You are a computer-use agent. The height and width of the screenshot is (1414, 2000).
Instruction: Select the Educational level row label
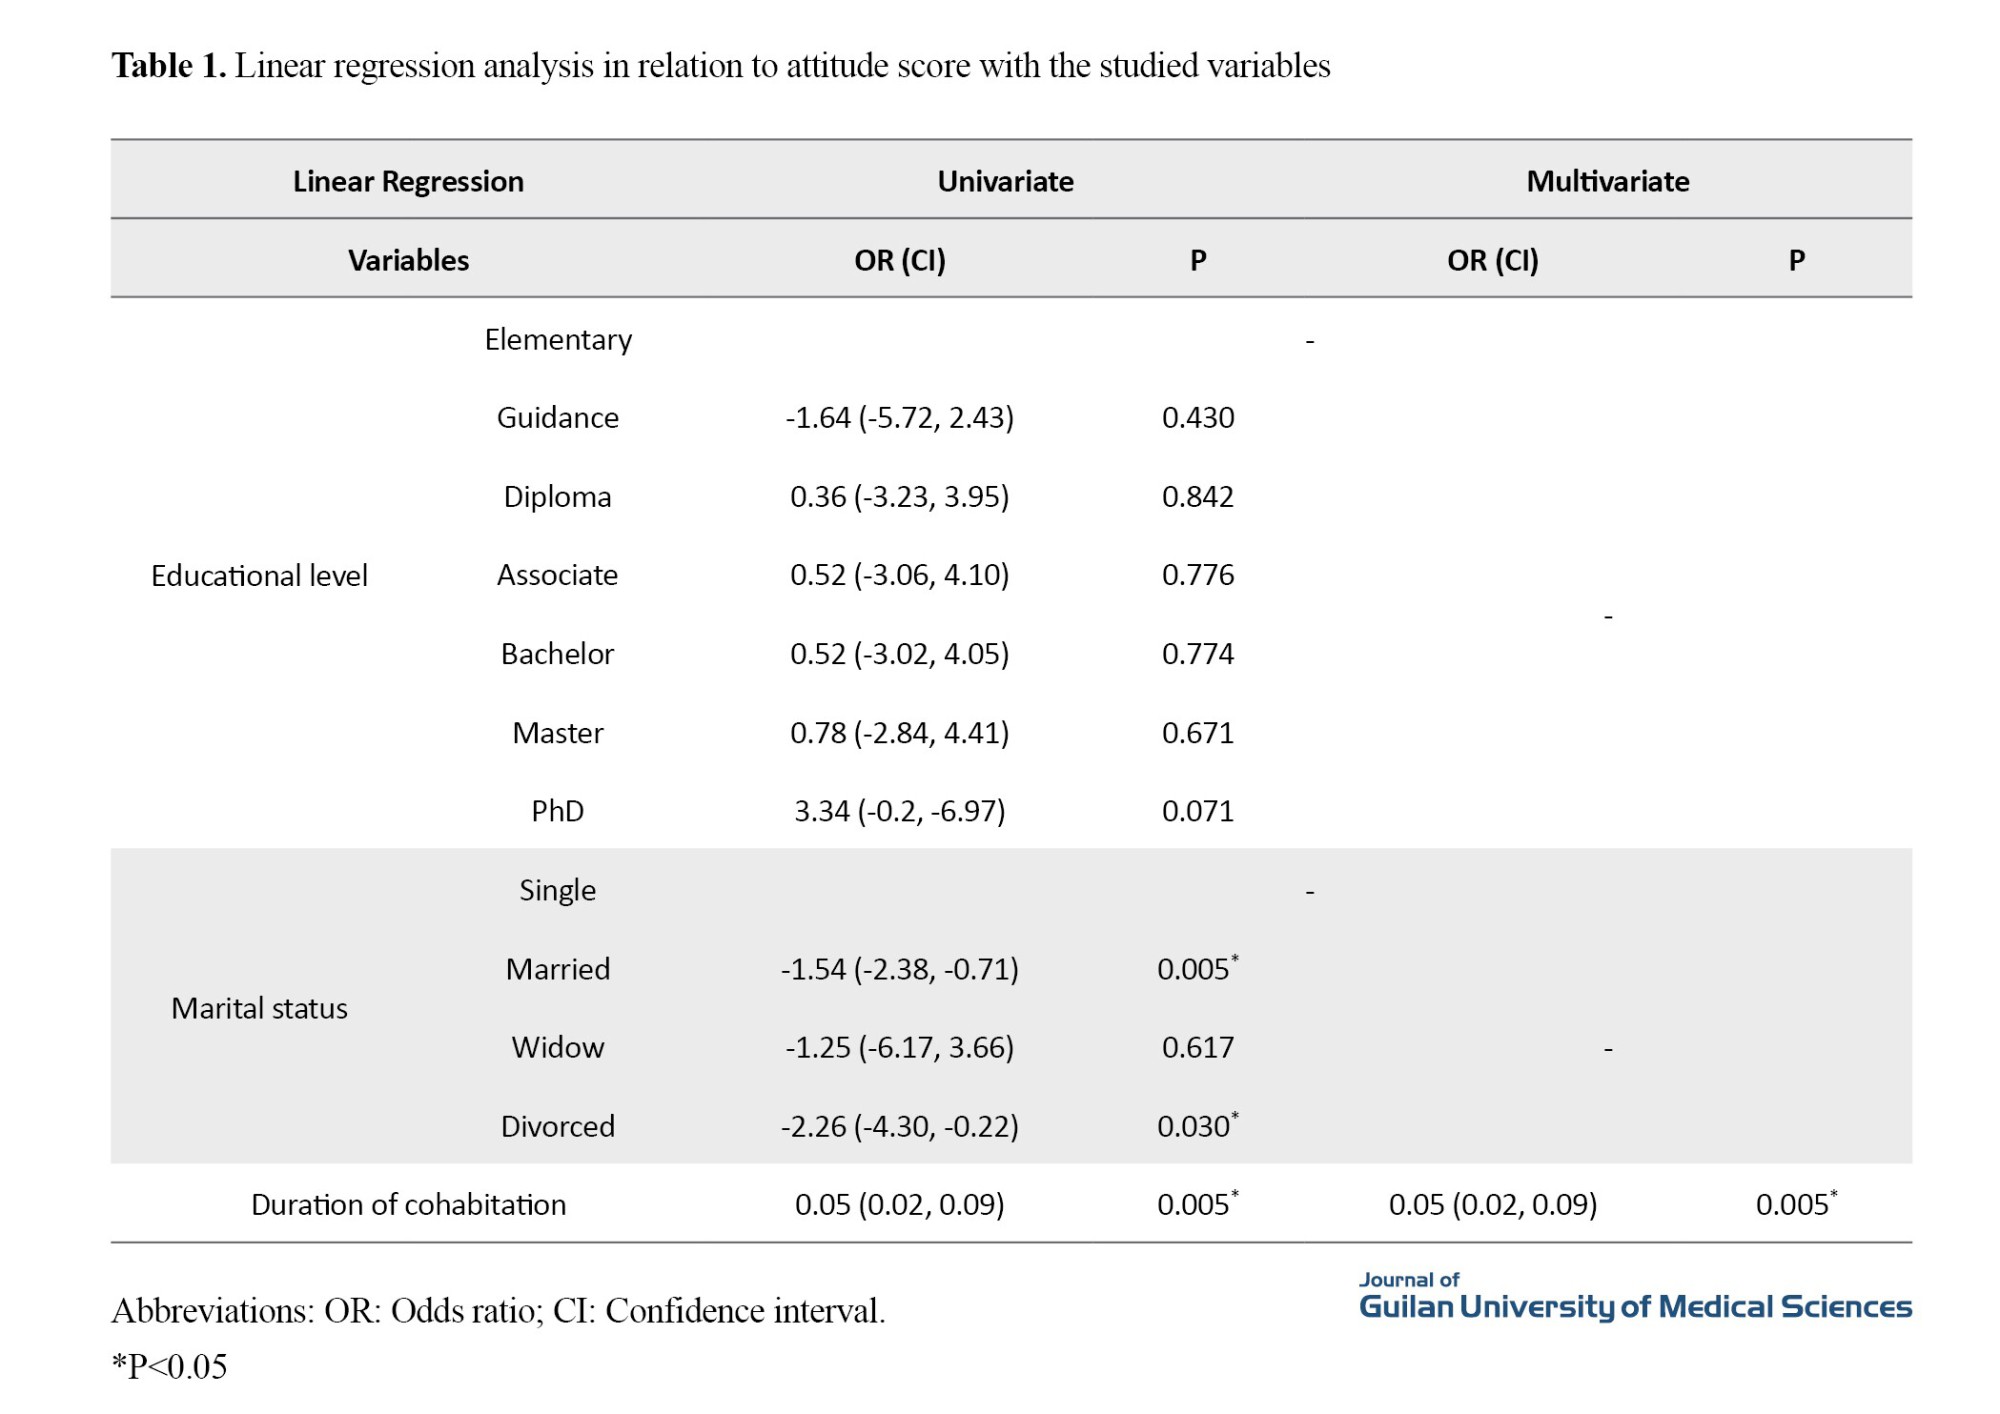pyautogui.click(x=259, y=575)
